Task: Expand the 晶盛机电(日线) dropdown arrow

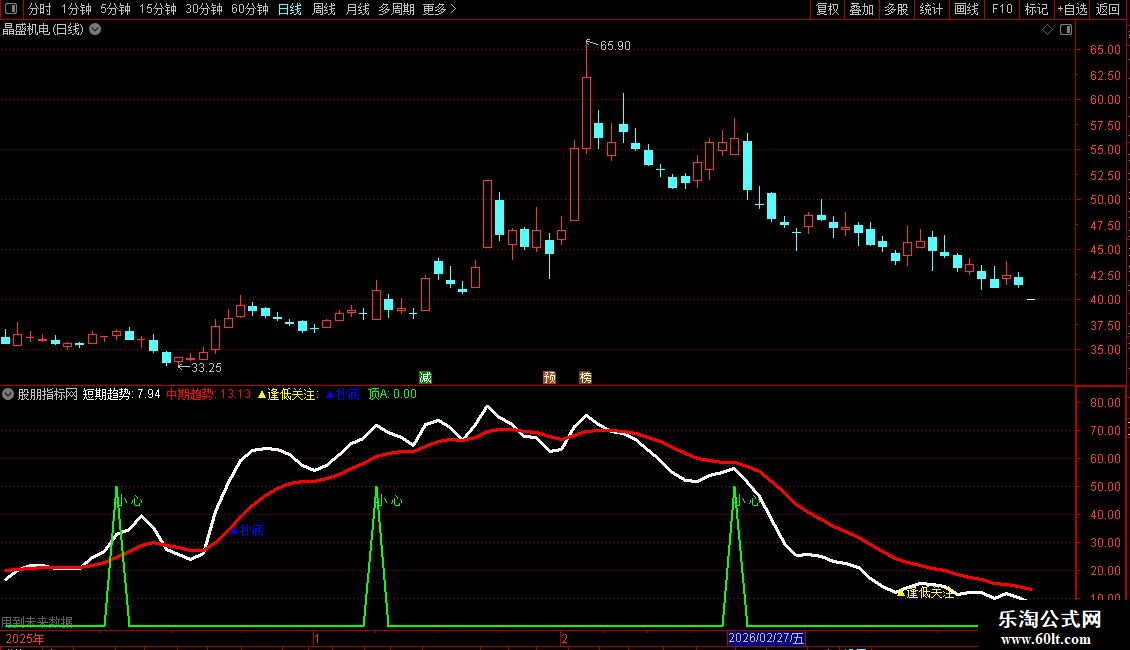Action: [x=95, y=30]
